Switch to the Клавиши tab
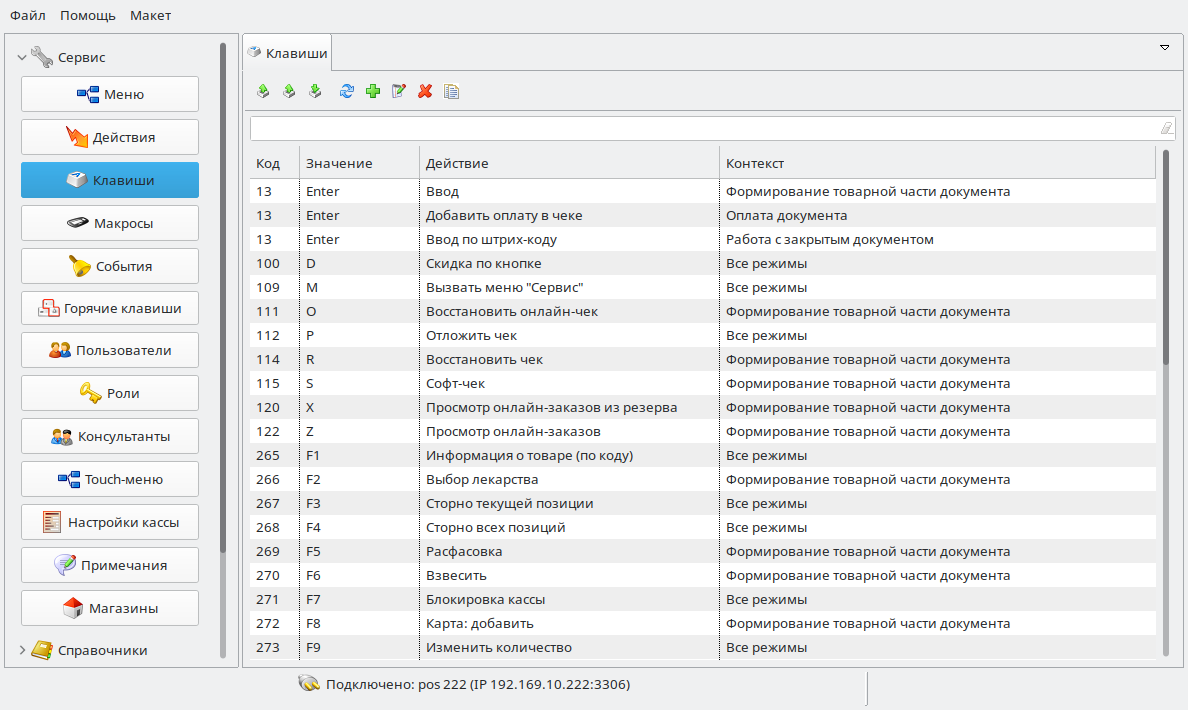 [288, 53]
